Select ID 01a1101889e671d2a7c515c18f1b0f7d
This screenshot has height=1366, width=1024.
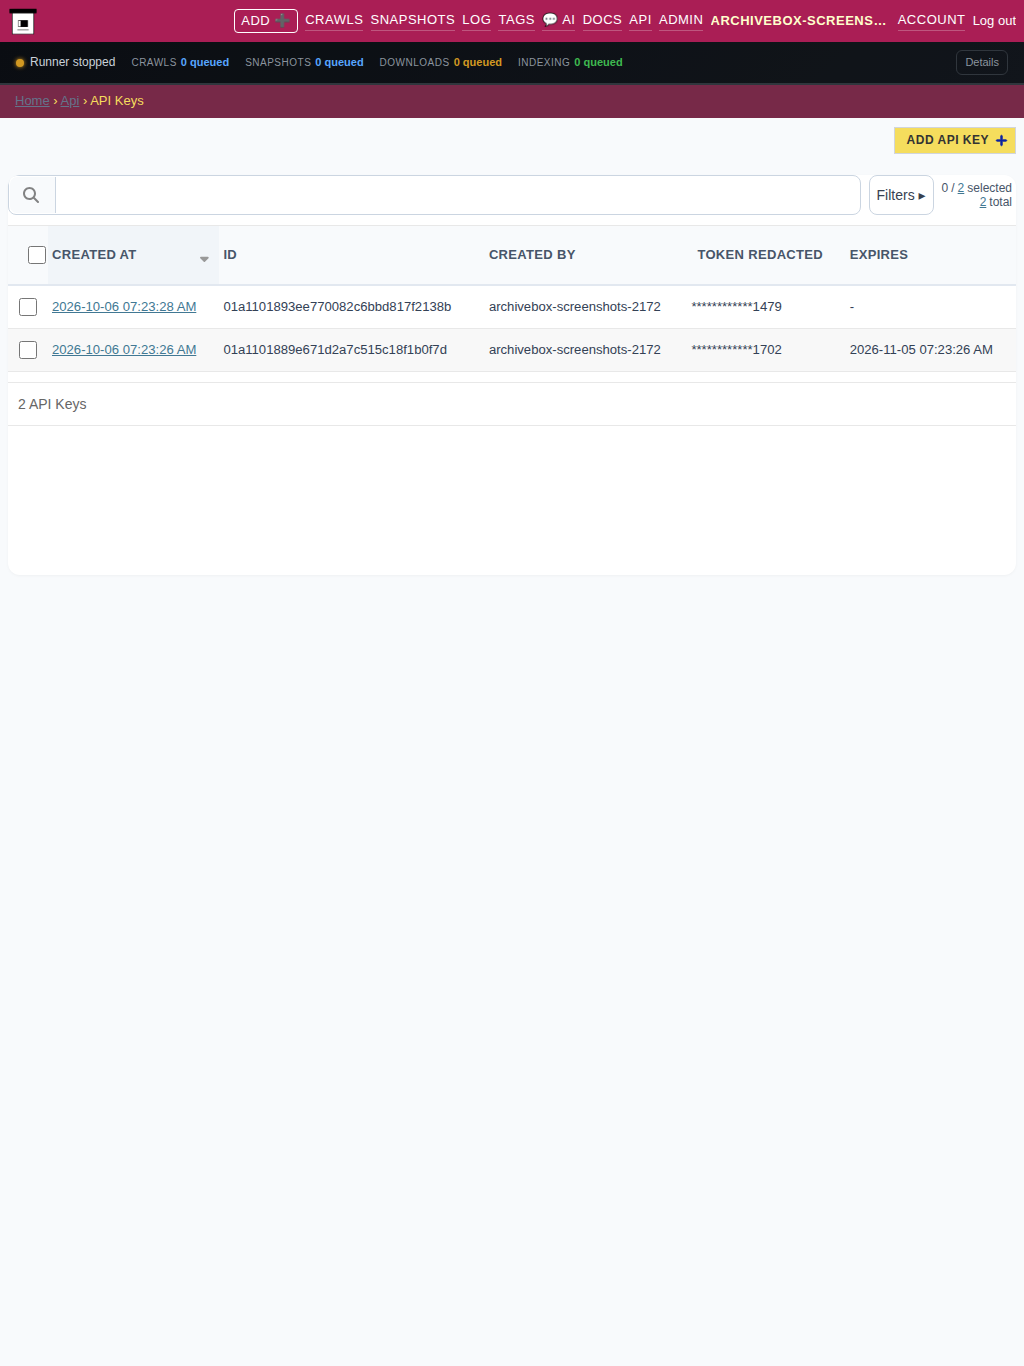[x=335, y=350]
